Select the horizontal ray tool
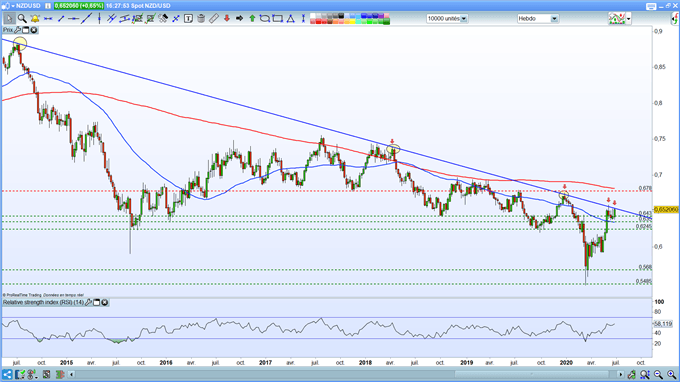Viewport: 680px width, 382px height. [74, 19]
